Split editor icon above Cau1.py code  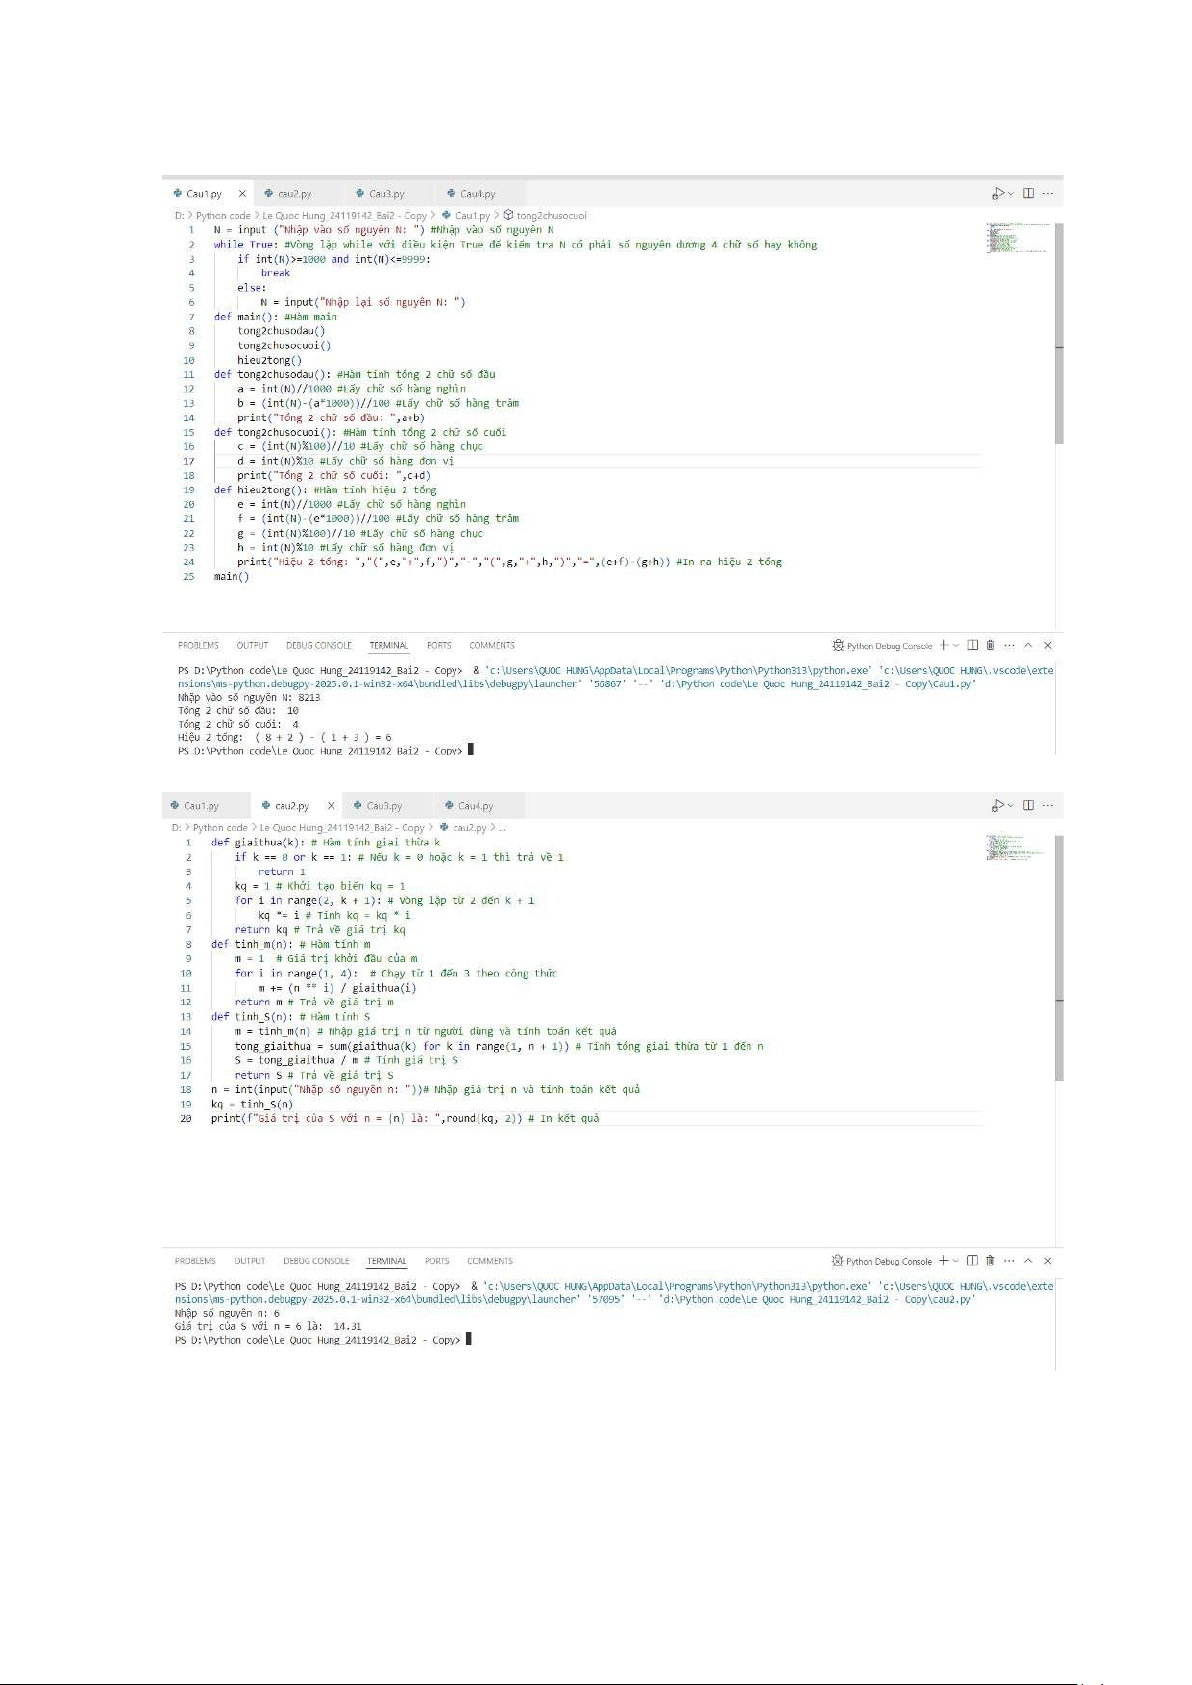click(x=1028, y=194)
